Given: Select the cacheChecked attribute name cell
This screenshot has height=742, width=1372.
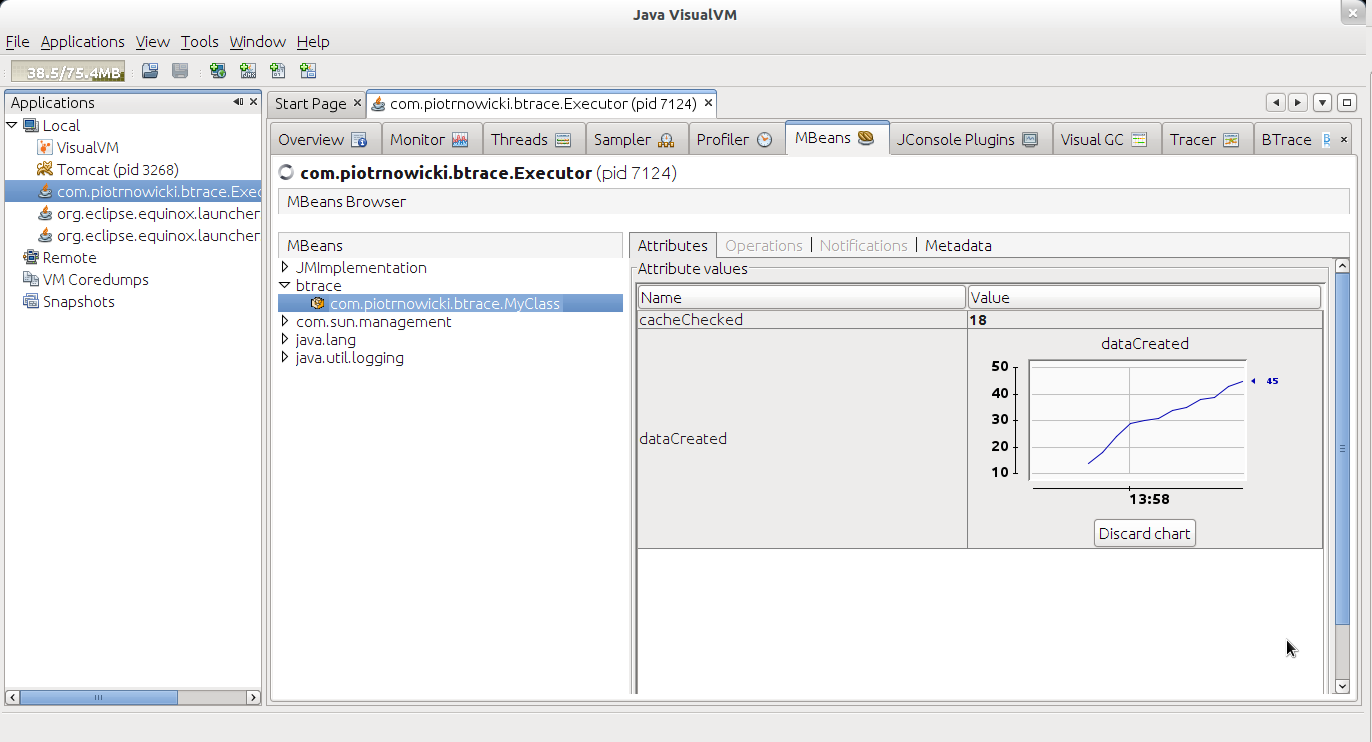Looking at the screenshot, I should coord(802,320).
